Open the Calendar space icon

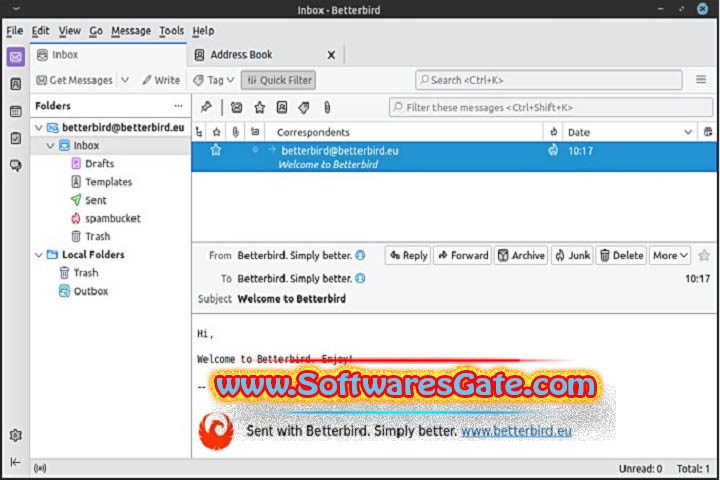click(x=16, y=111)
